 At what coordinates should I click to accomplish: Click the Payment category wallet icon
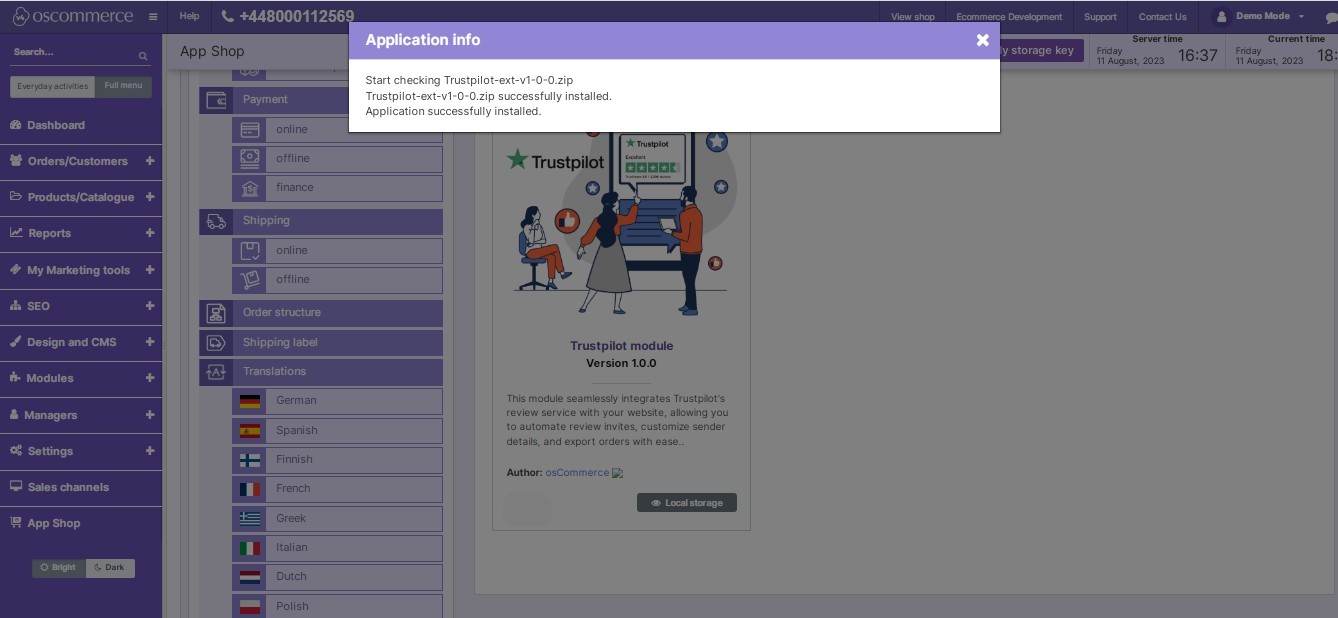pos(216,100)
